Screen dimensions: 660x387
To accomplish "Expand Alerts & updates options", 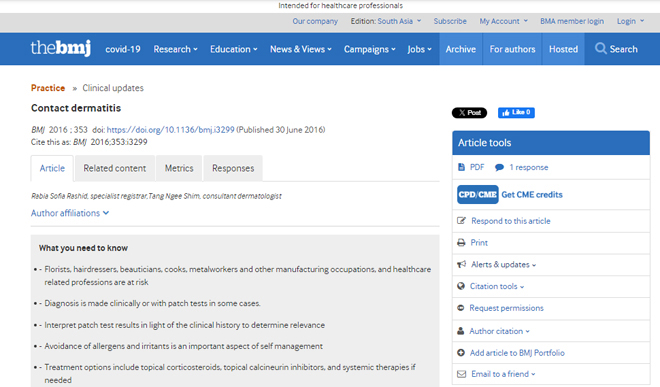I will [503, 264].
